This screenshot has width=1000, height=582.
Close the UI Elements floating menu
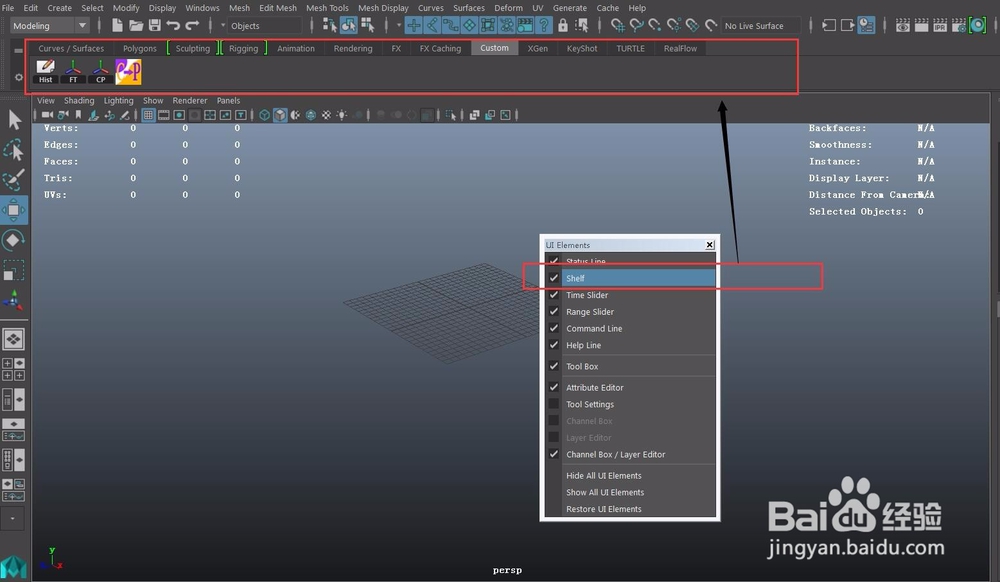click(709, 245)
